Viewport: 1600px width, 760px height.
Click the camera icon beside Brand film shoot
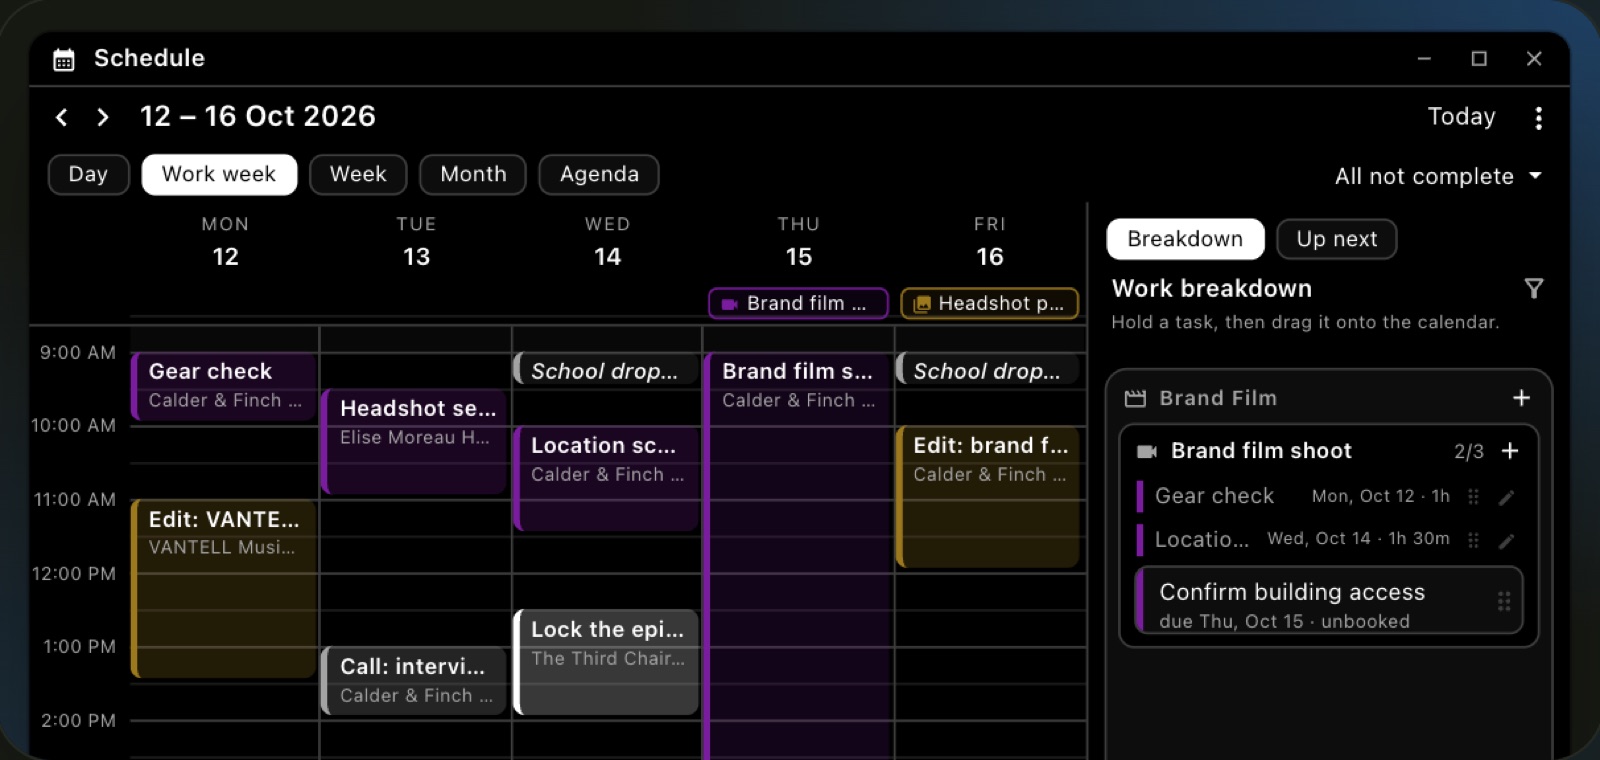coord(1147,452)
